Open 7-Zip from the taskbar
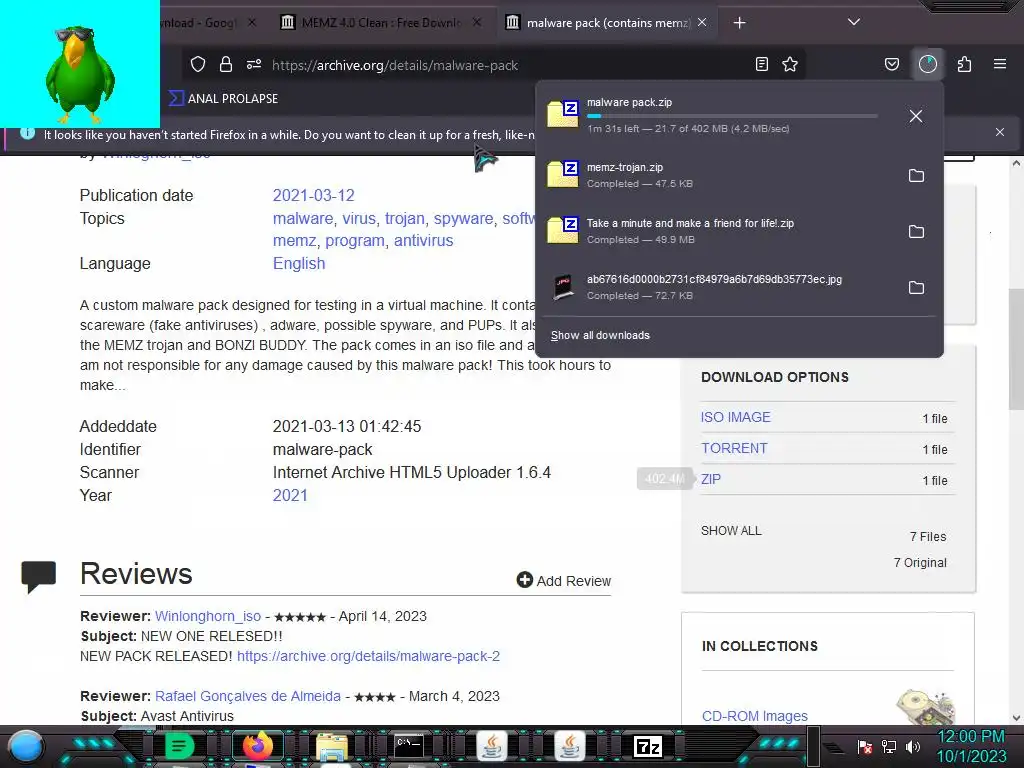Screen dimensions: 1024x768 coord(648,746)
